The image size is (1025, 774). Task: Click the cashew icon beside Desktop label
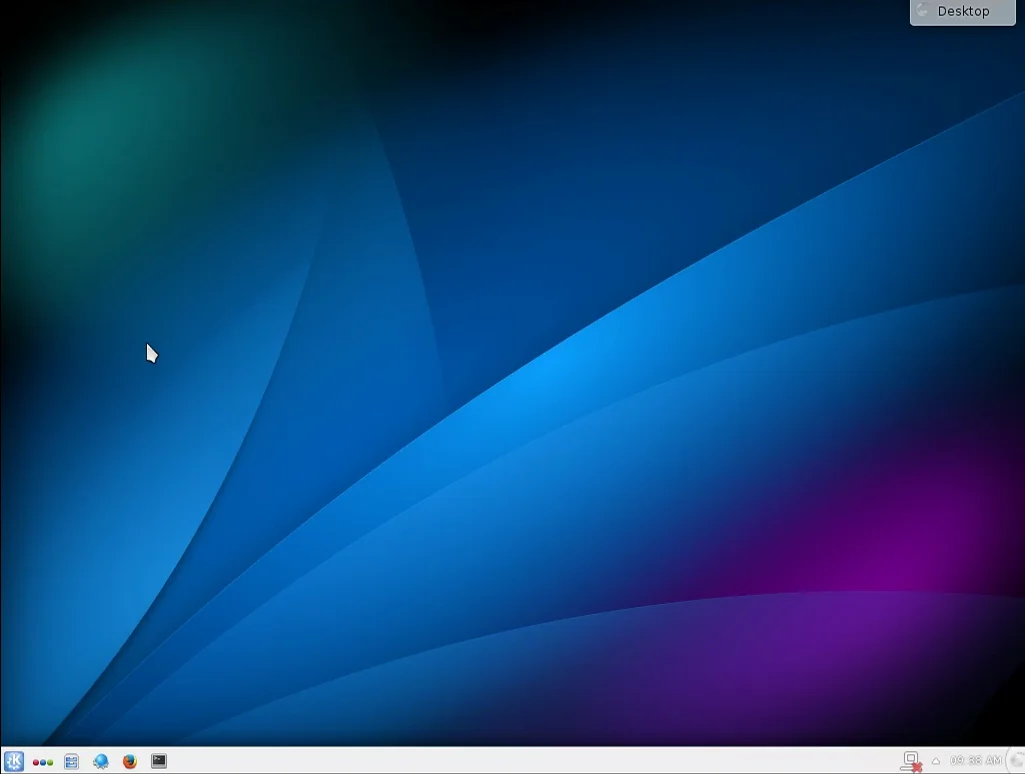pyautogui.click(x=923, y=11)
